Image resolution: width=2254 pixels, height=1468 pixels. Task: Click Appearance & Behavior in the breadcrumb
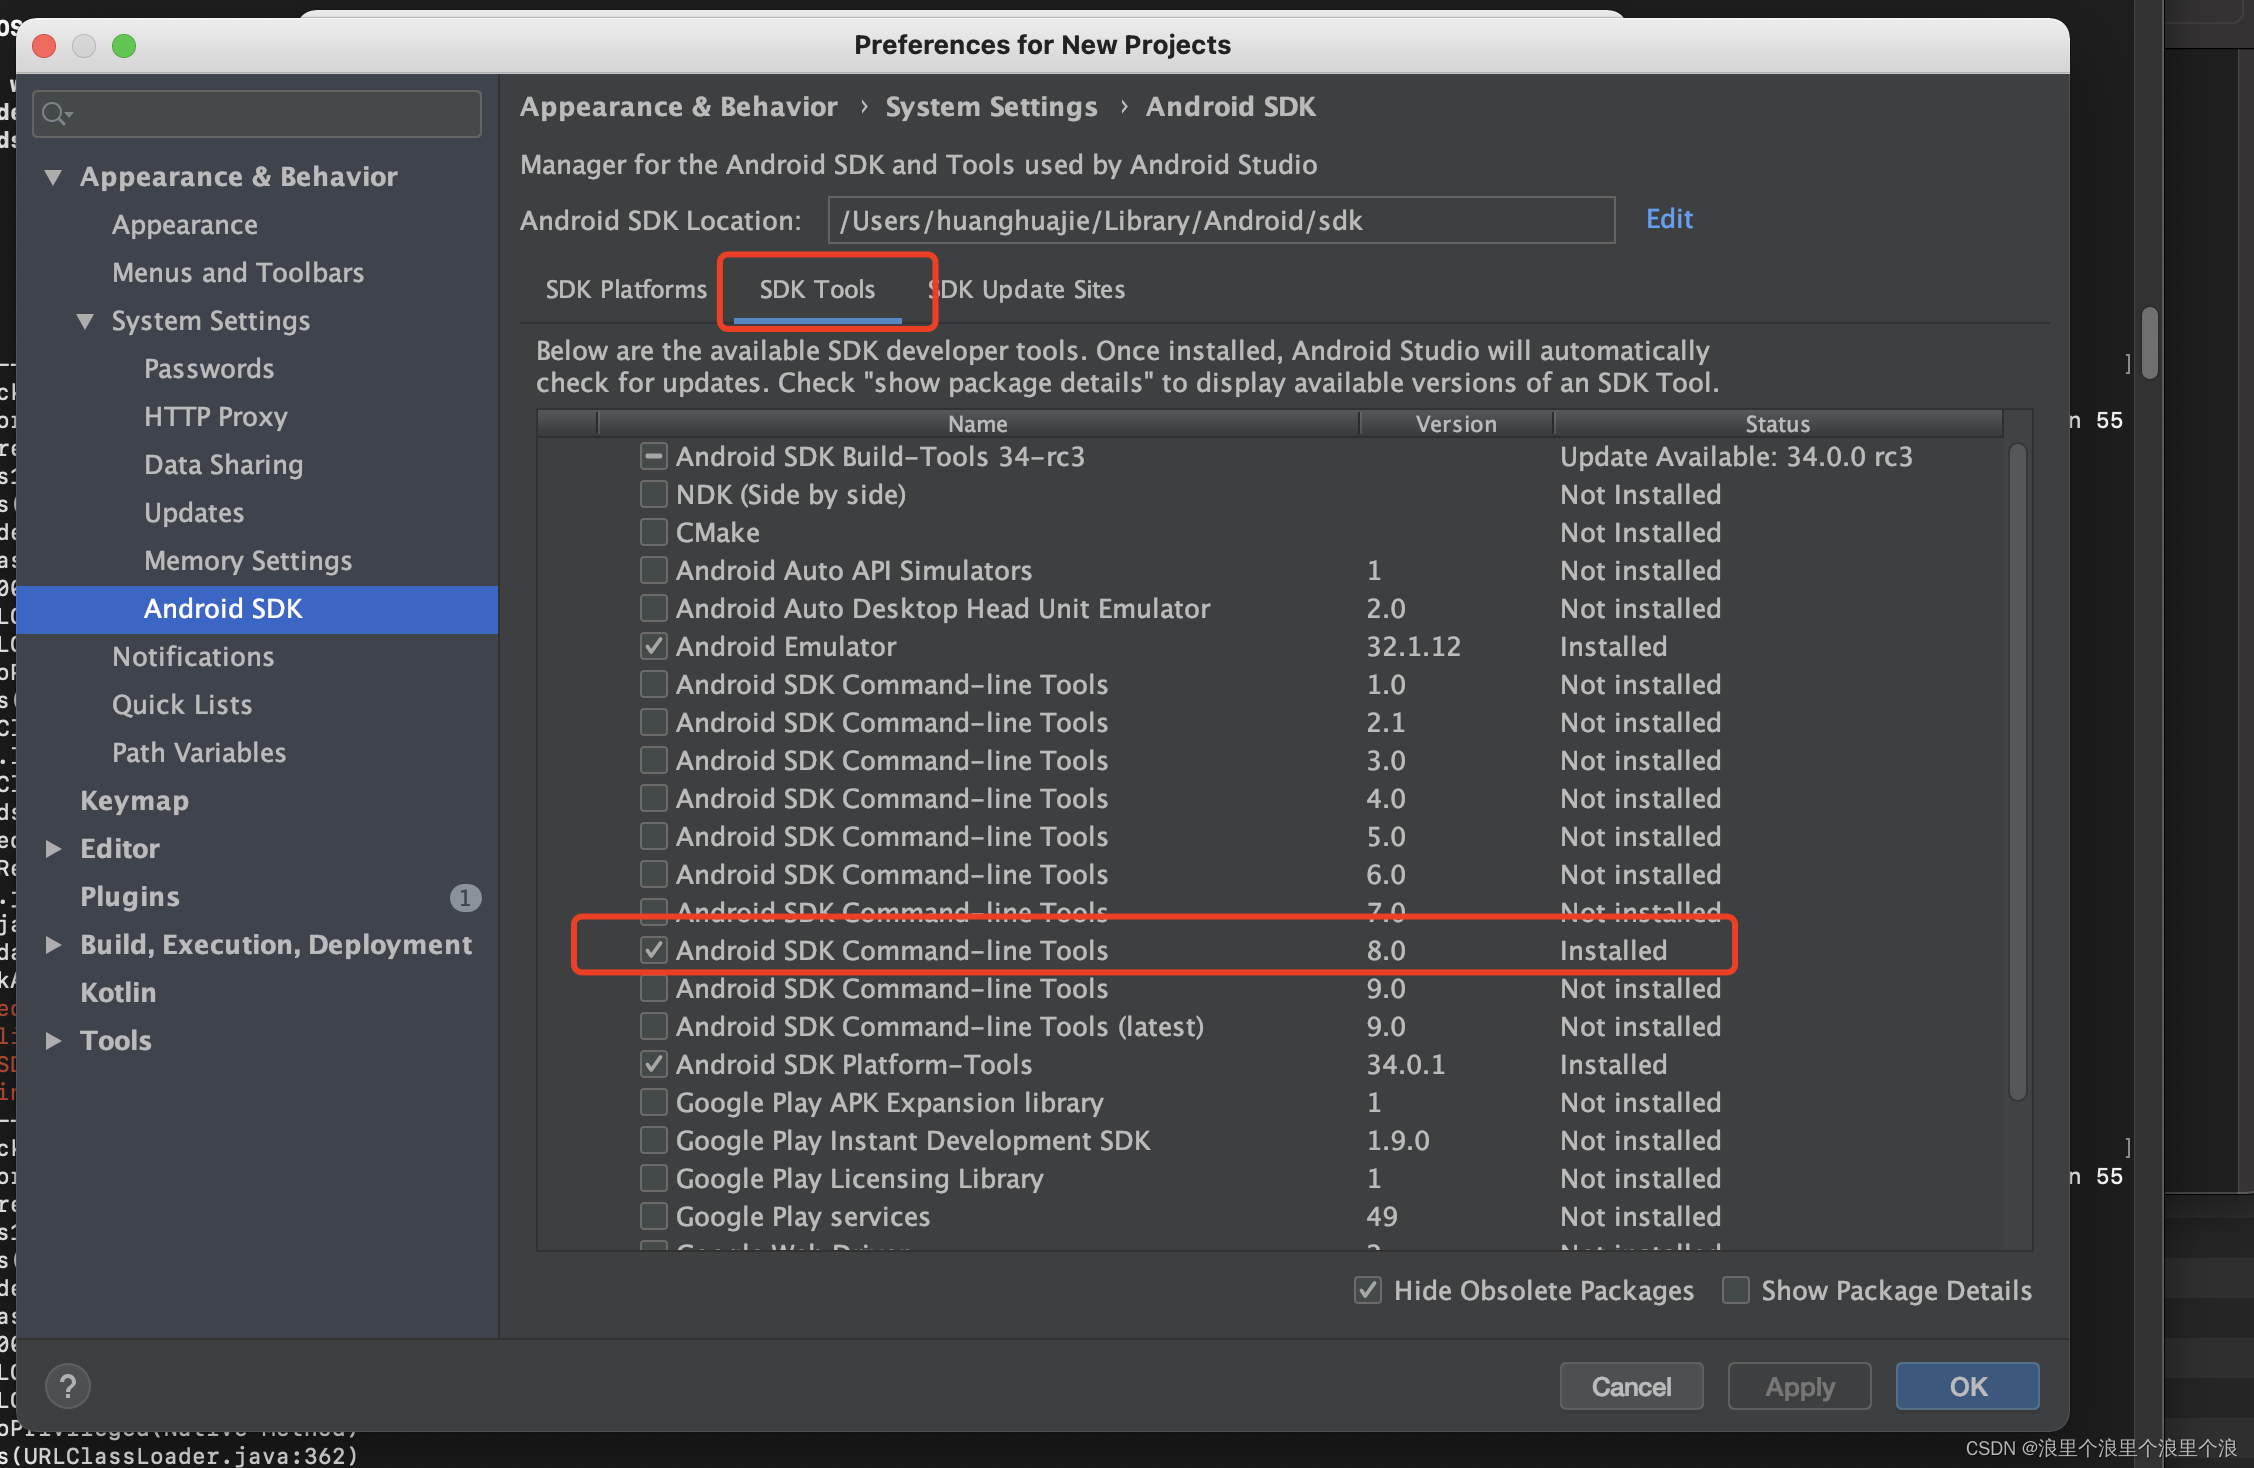[x=679, y=107]
